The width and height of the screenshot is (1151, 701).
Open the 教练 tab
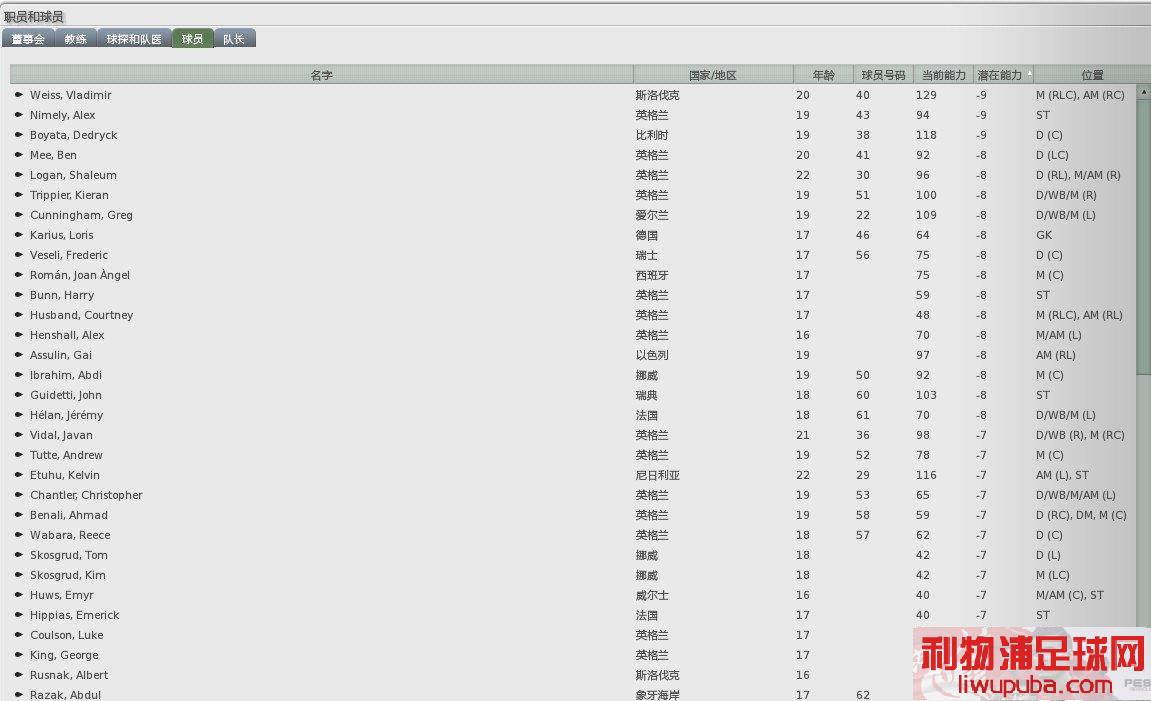[x=75, y=39]
